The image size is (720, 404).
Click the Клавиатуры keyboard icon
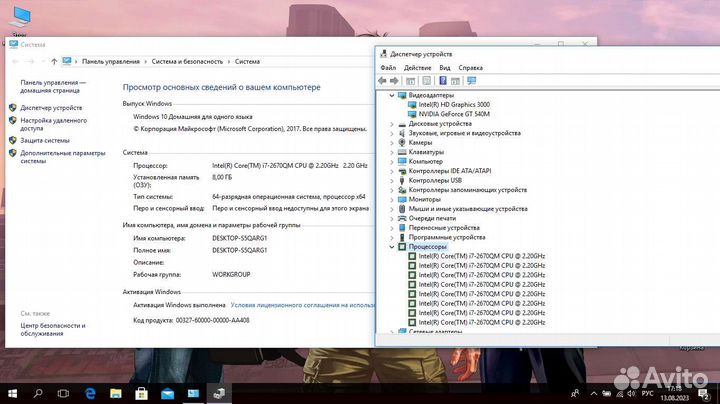(402, 152)
